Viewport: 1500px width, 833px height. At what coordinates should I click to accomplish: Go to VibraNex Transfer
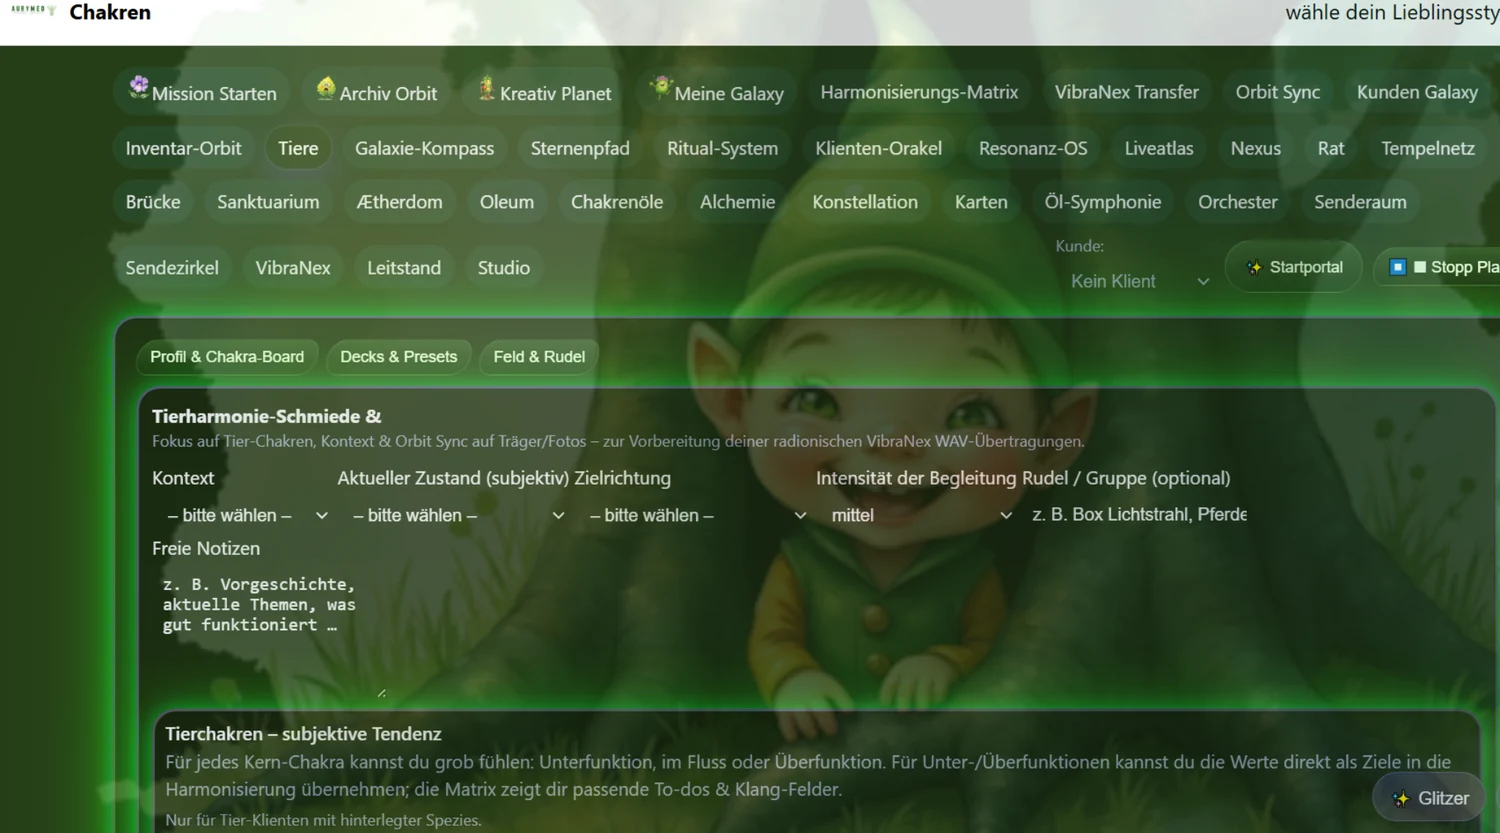(1127, 92)
